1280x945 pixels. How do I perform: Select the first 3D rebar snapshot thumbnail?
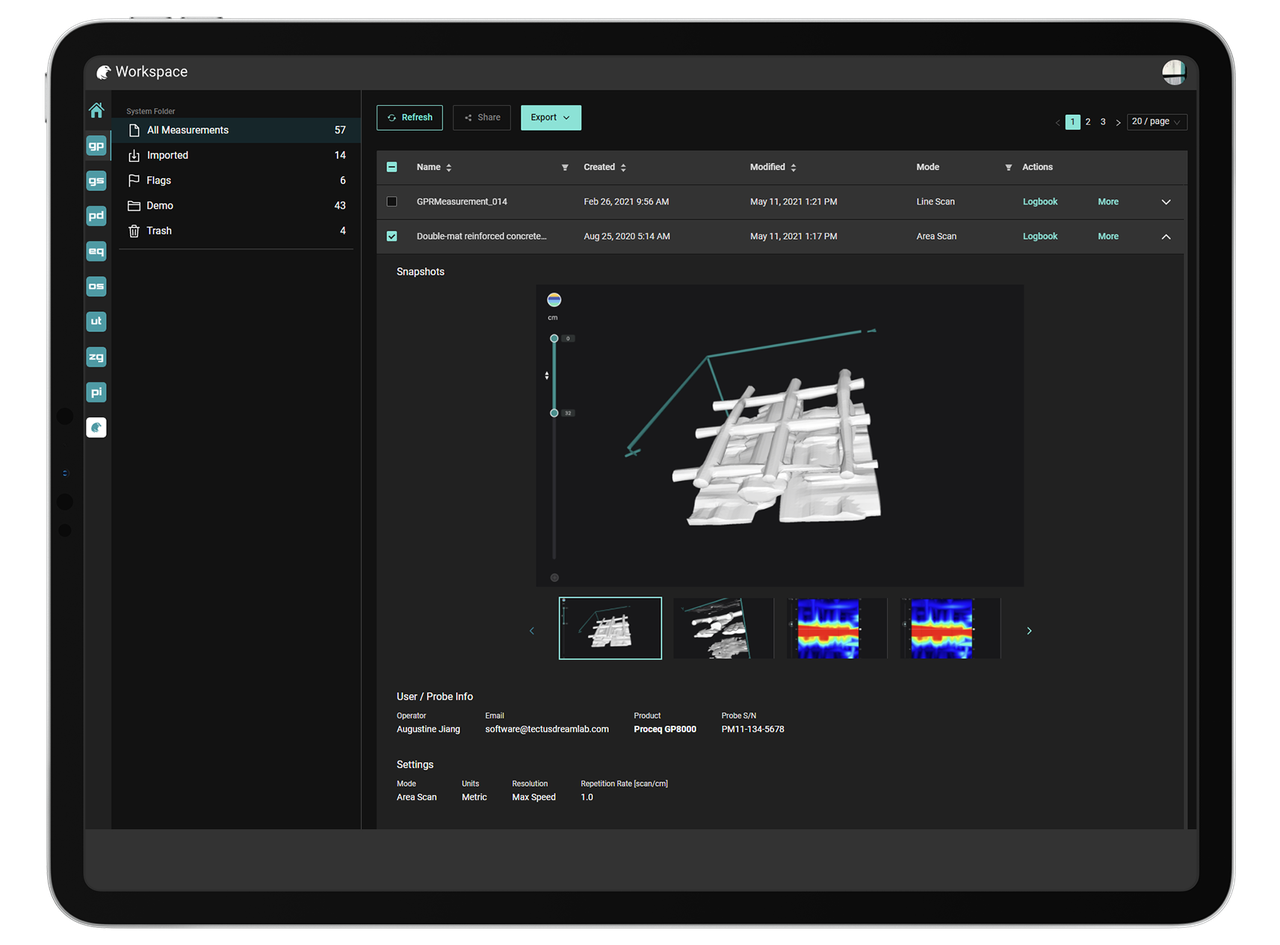point(610,628)
